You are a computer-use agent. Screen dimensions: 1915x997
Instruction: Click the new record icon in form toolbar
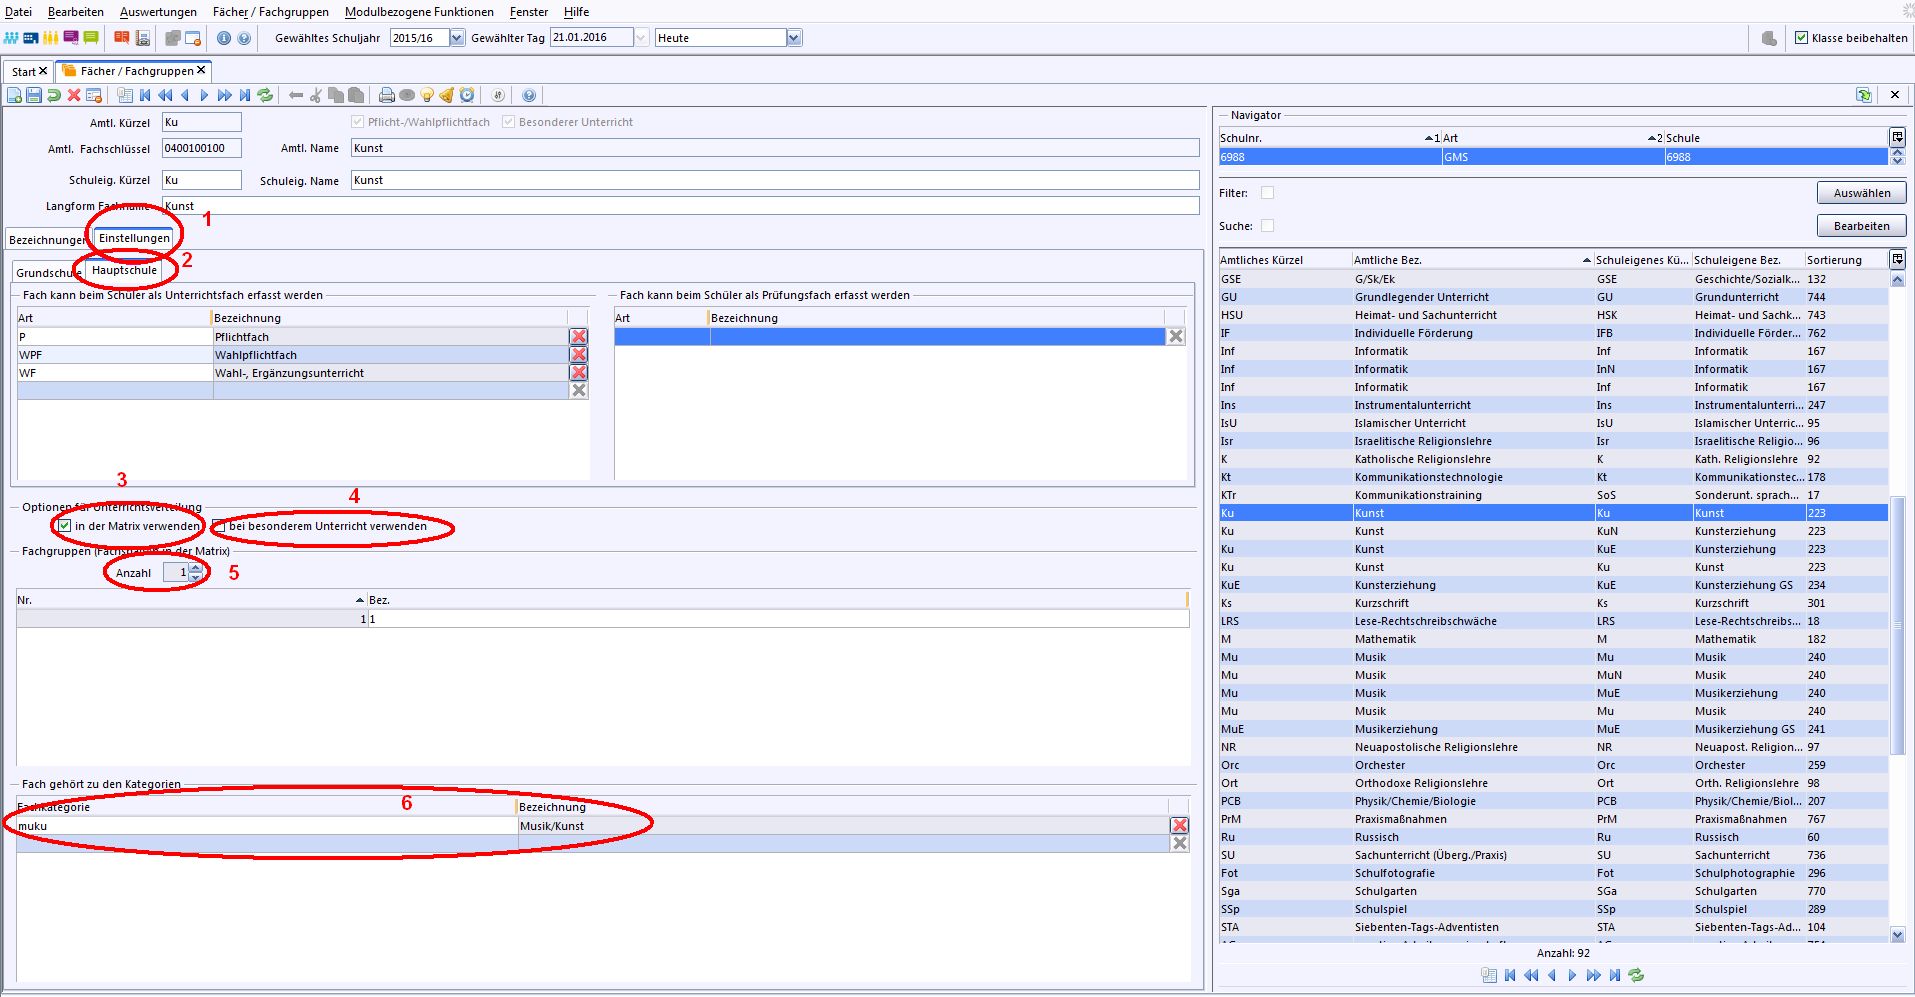pos(14,95)
